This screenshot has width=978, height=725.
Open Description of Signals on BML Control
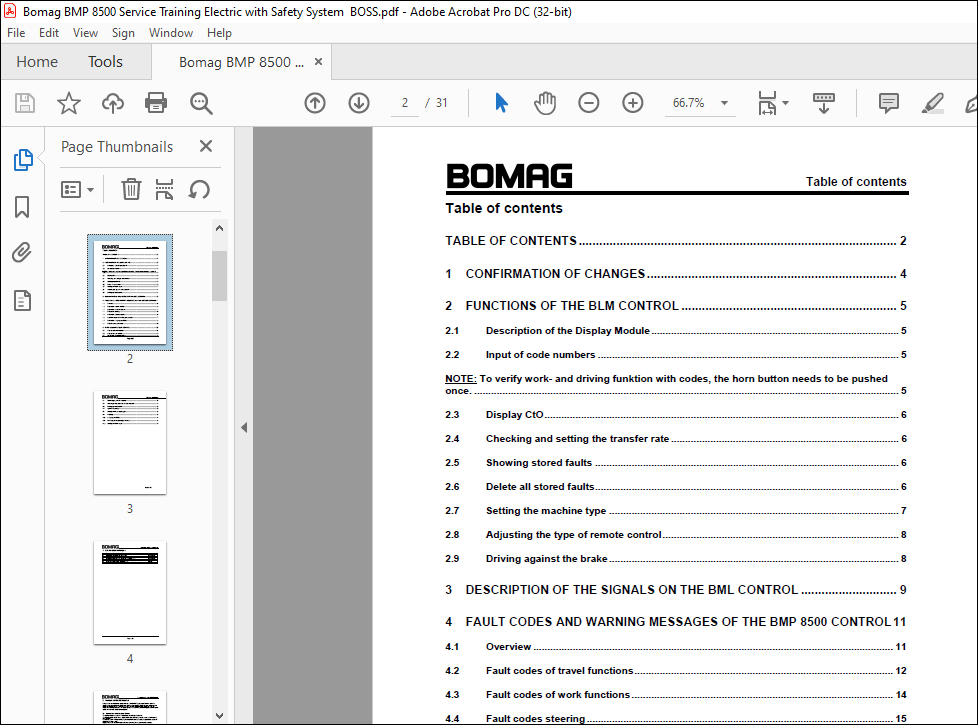coord(675,590)
